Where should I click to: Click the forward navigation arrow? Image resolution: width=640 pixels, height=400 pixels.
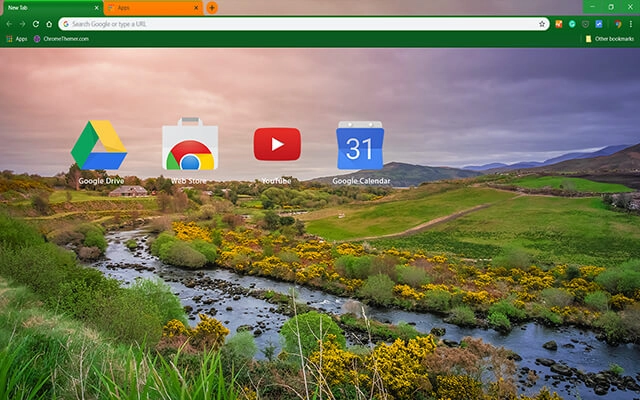22,24
